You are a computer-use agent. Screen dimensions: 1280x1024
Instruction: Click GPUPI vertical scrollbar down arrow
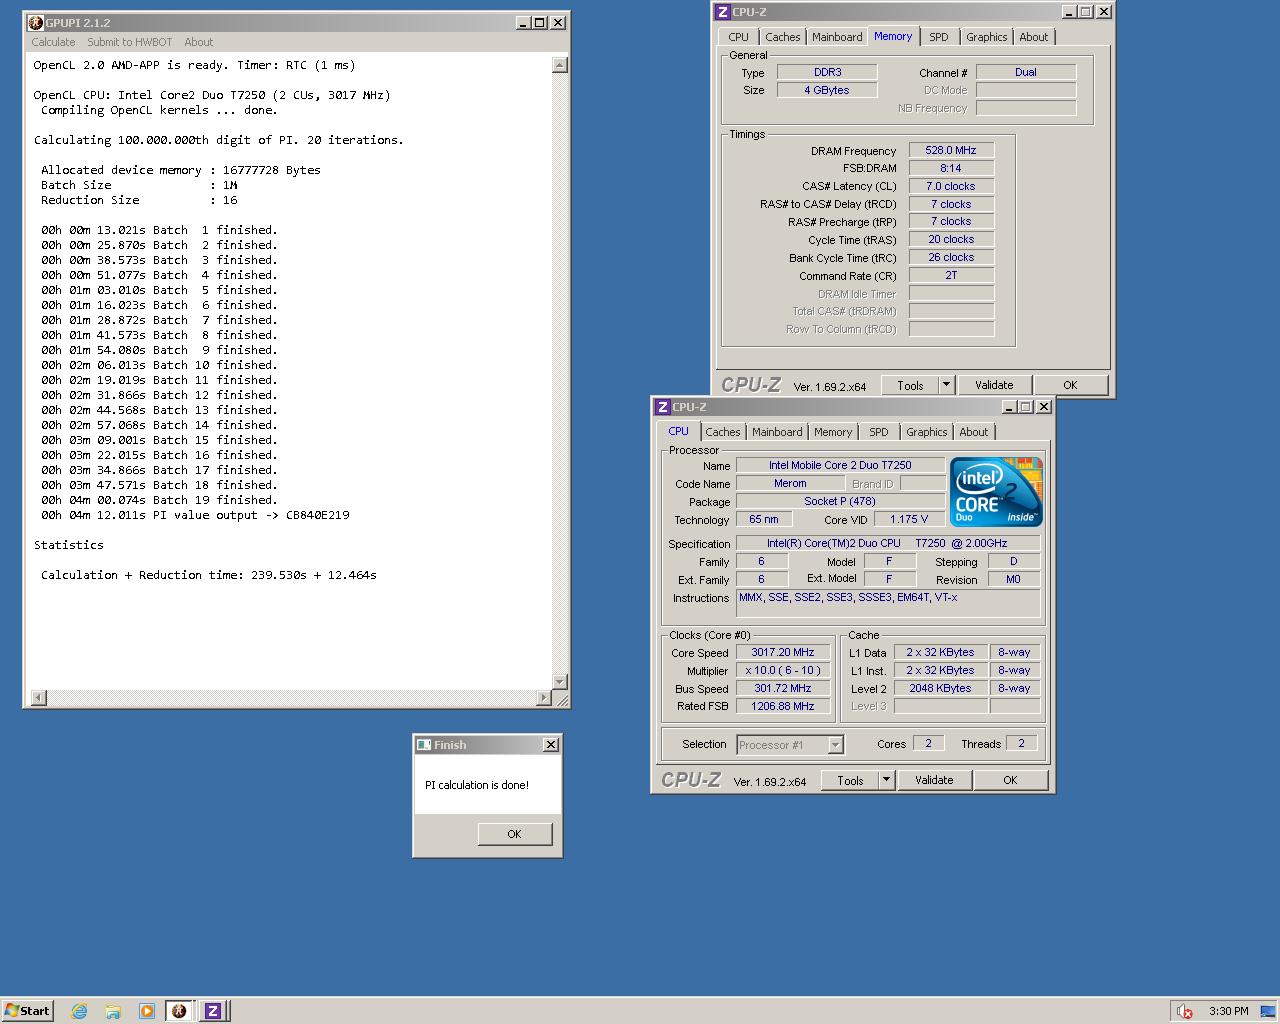(560, 681)
